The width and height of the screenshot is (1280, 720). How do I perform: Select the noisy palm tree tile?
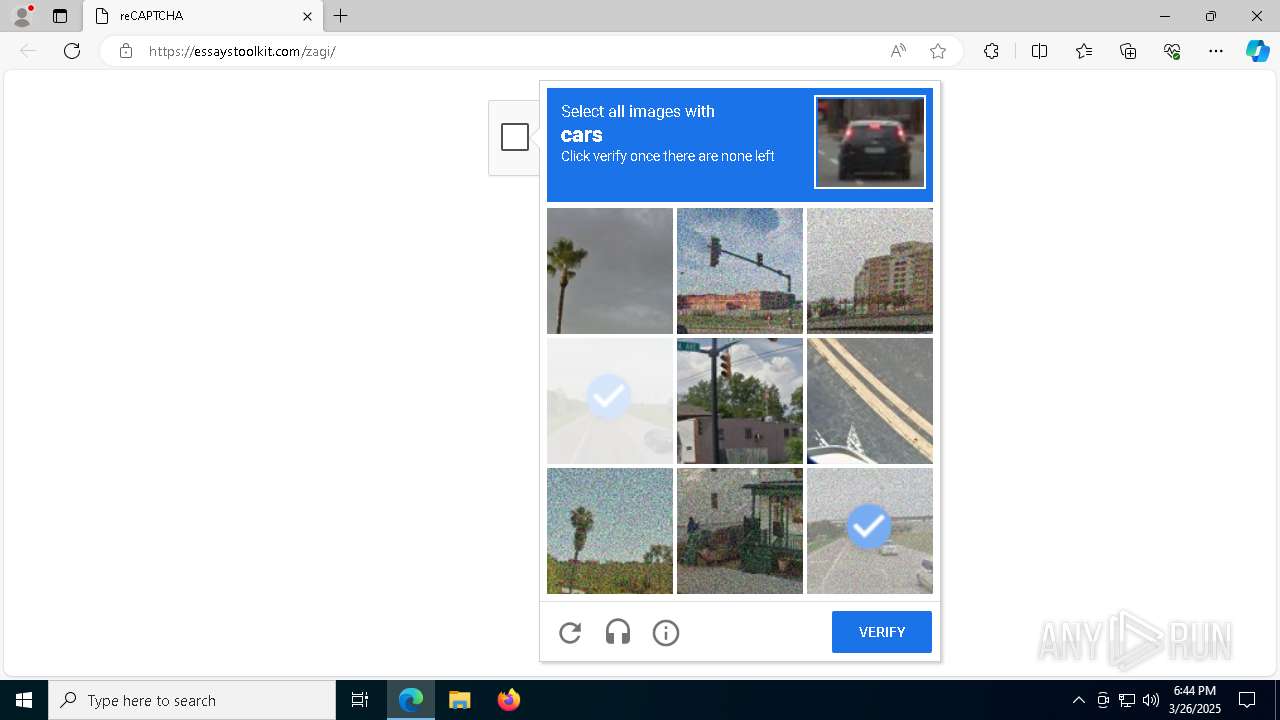coord(610,531)
